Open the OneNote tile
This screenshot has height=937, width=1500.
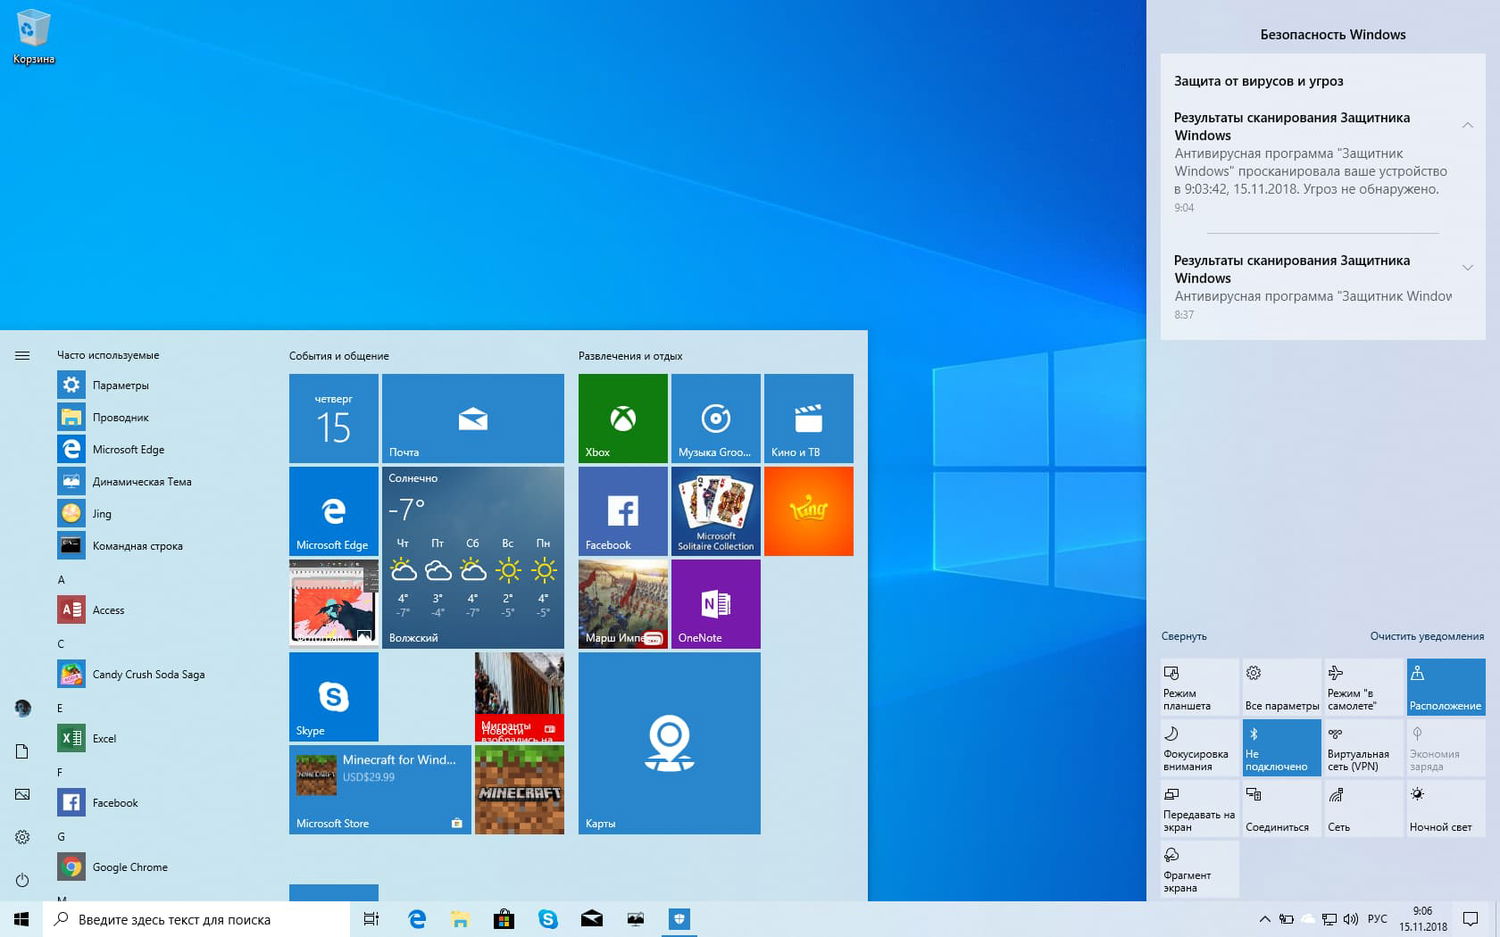coord(715,603)
